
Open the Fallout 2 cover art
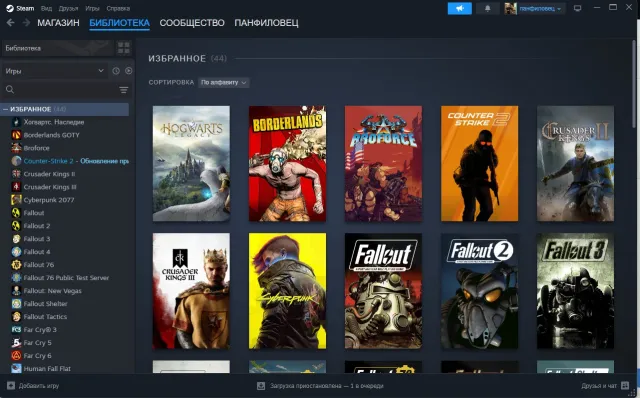tap(480, 291)
